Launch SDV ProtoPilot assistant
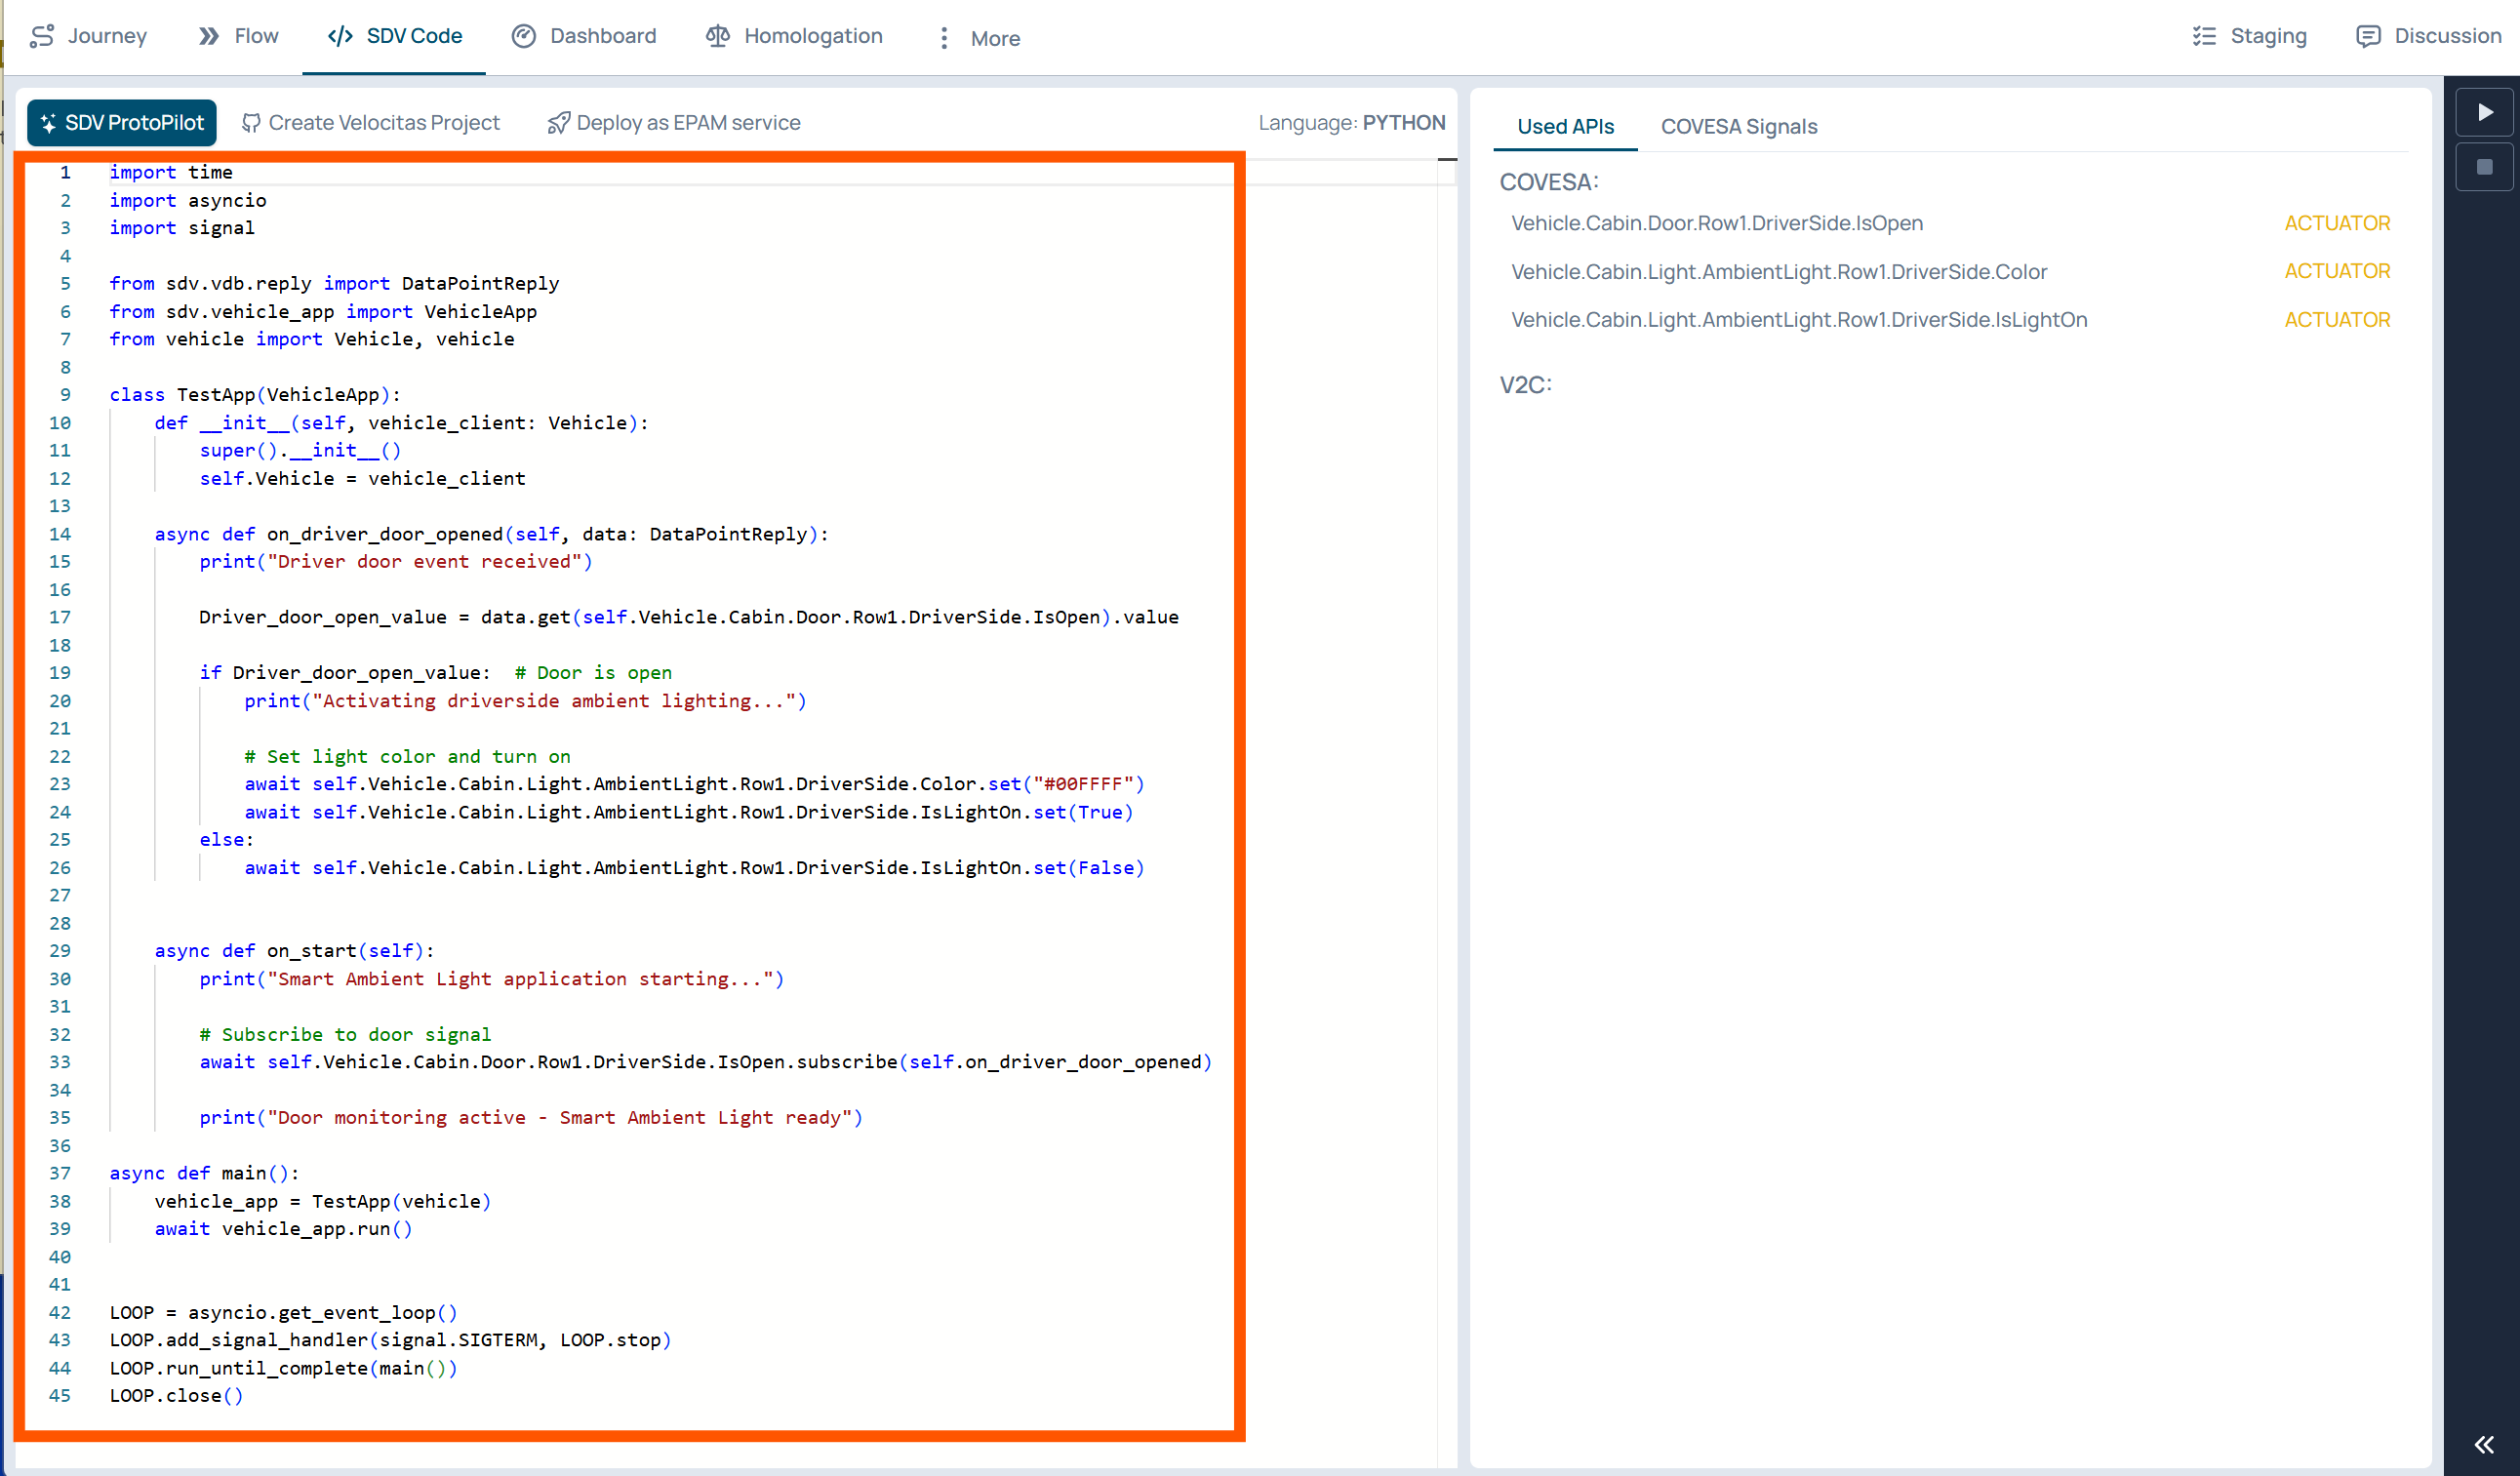Image resolution: width=2520 pixels, height=1476 pixels. [x=121, y=123]
